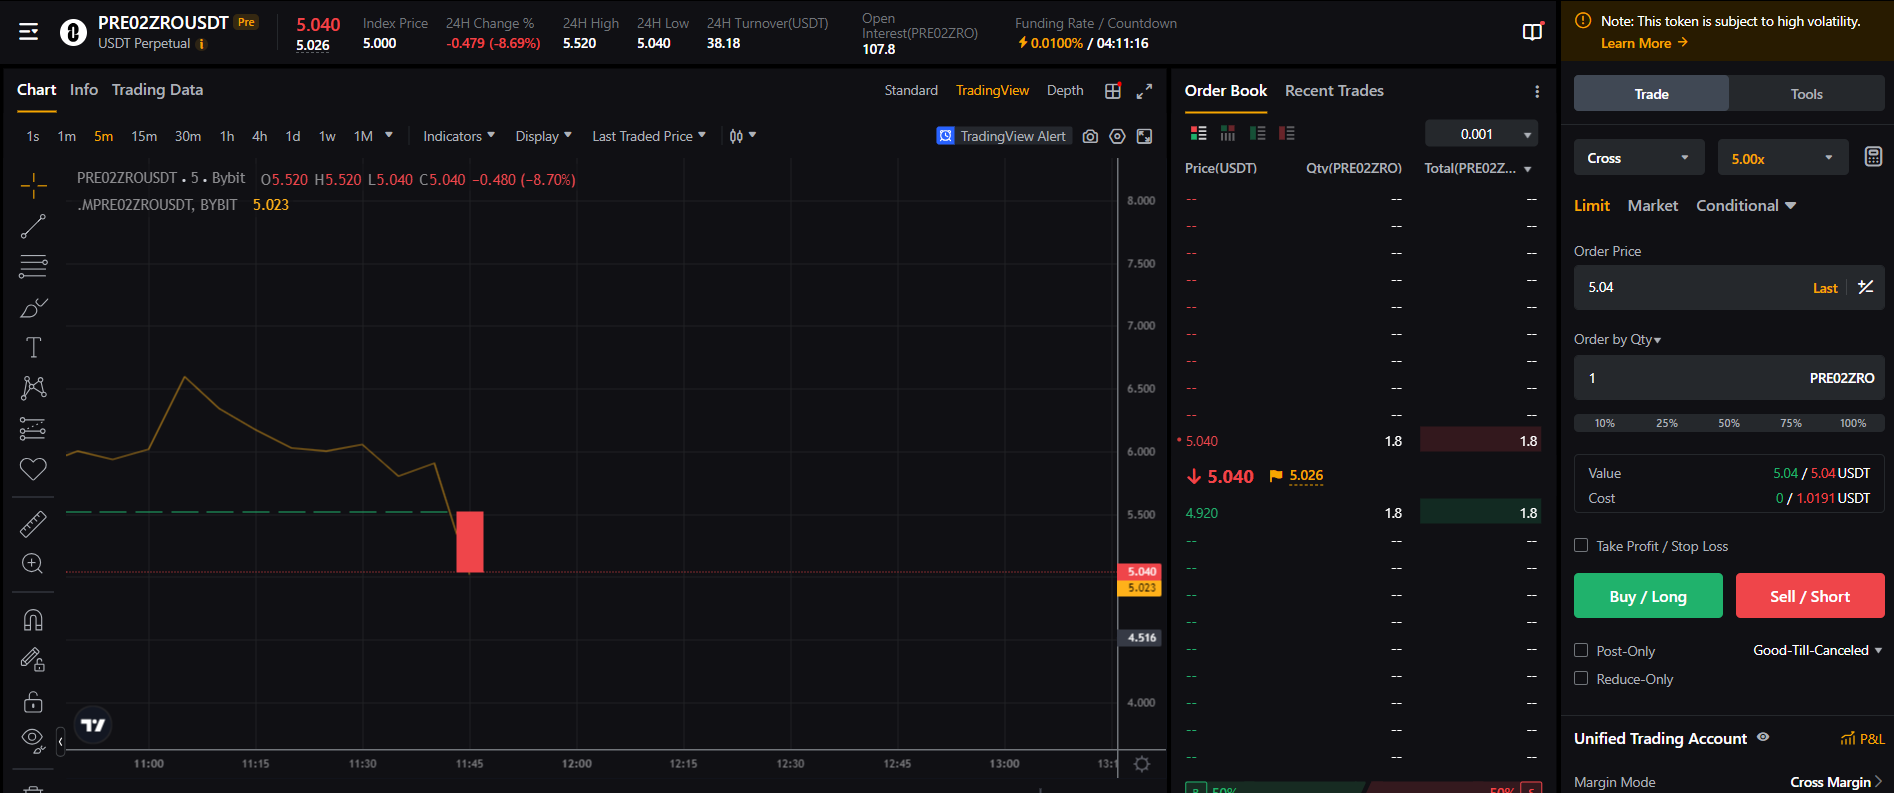Take a chart snapshot with camera icon
Image resolution: width=1894 pixels, height=793 pixels.
pyautogui.click(x=1090, y=136)
